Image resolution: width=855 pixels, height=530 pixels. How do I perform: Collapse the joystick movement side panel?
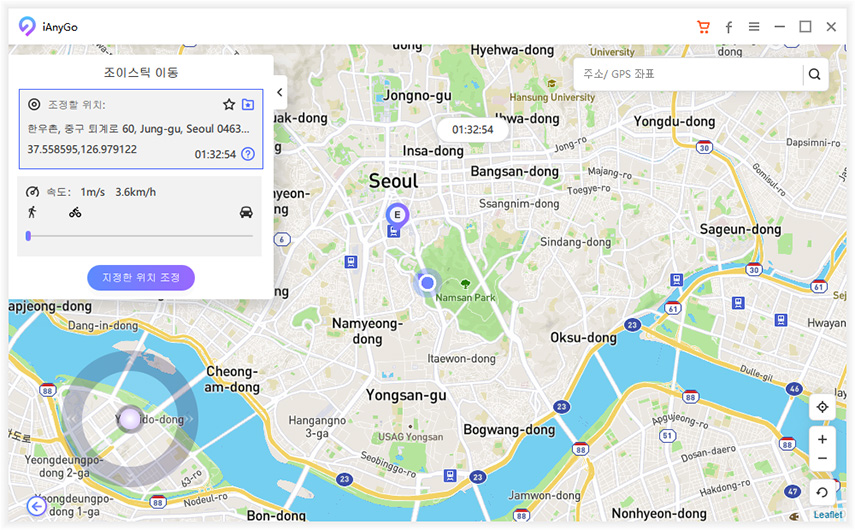(280, 92)
